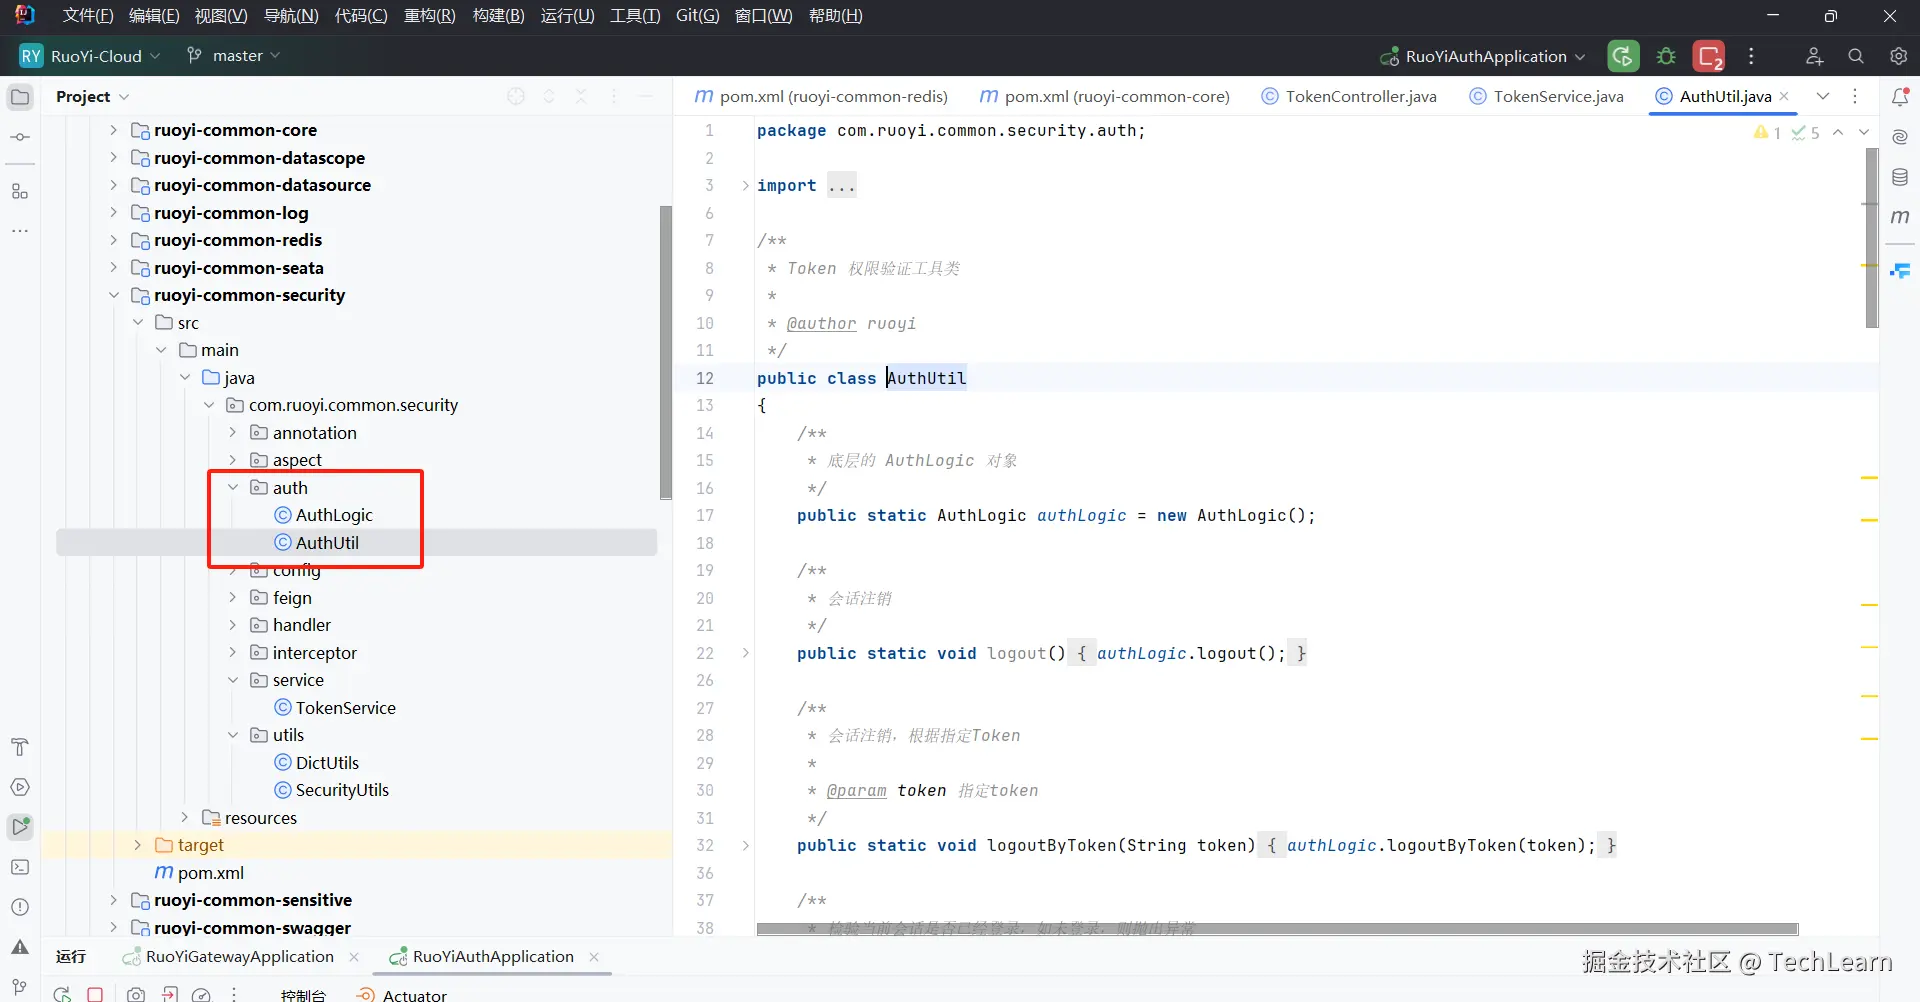Screen dimensions: 1920x1002
Task: Select opened file in Project tree
Action: point(516,96)
